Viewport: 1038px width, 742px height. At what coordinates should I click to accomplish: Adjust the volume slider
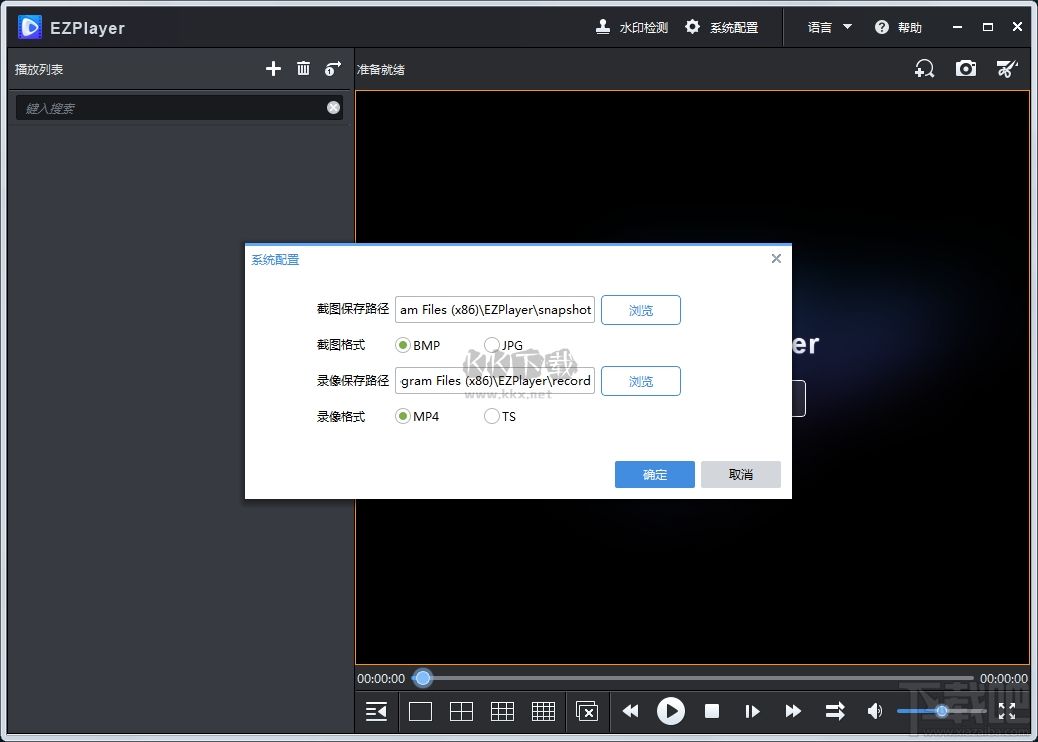(x=940, y=711)
